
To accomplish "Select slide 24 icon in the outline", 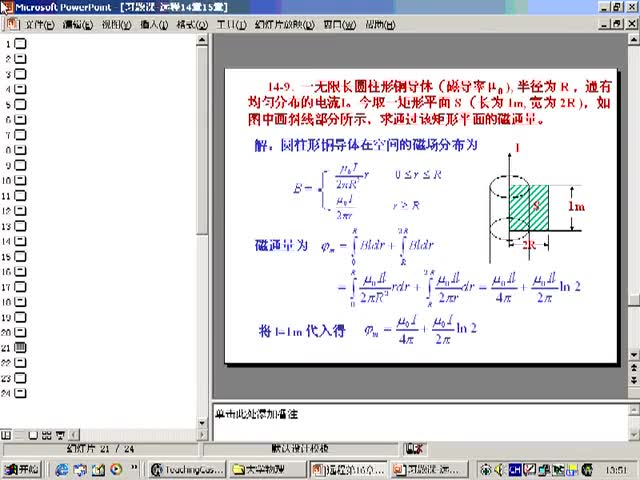I will pos(20,393).
